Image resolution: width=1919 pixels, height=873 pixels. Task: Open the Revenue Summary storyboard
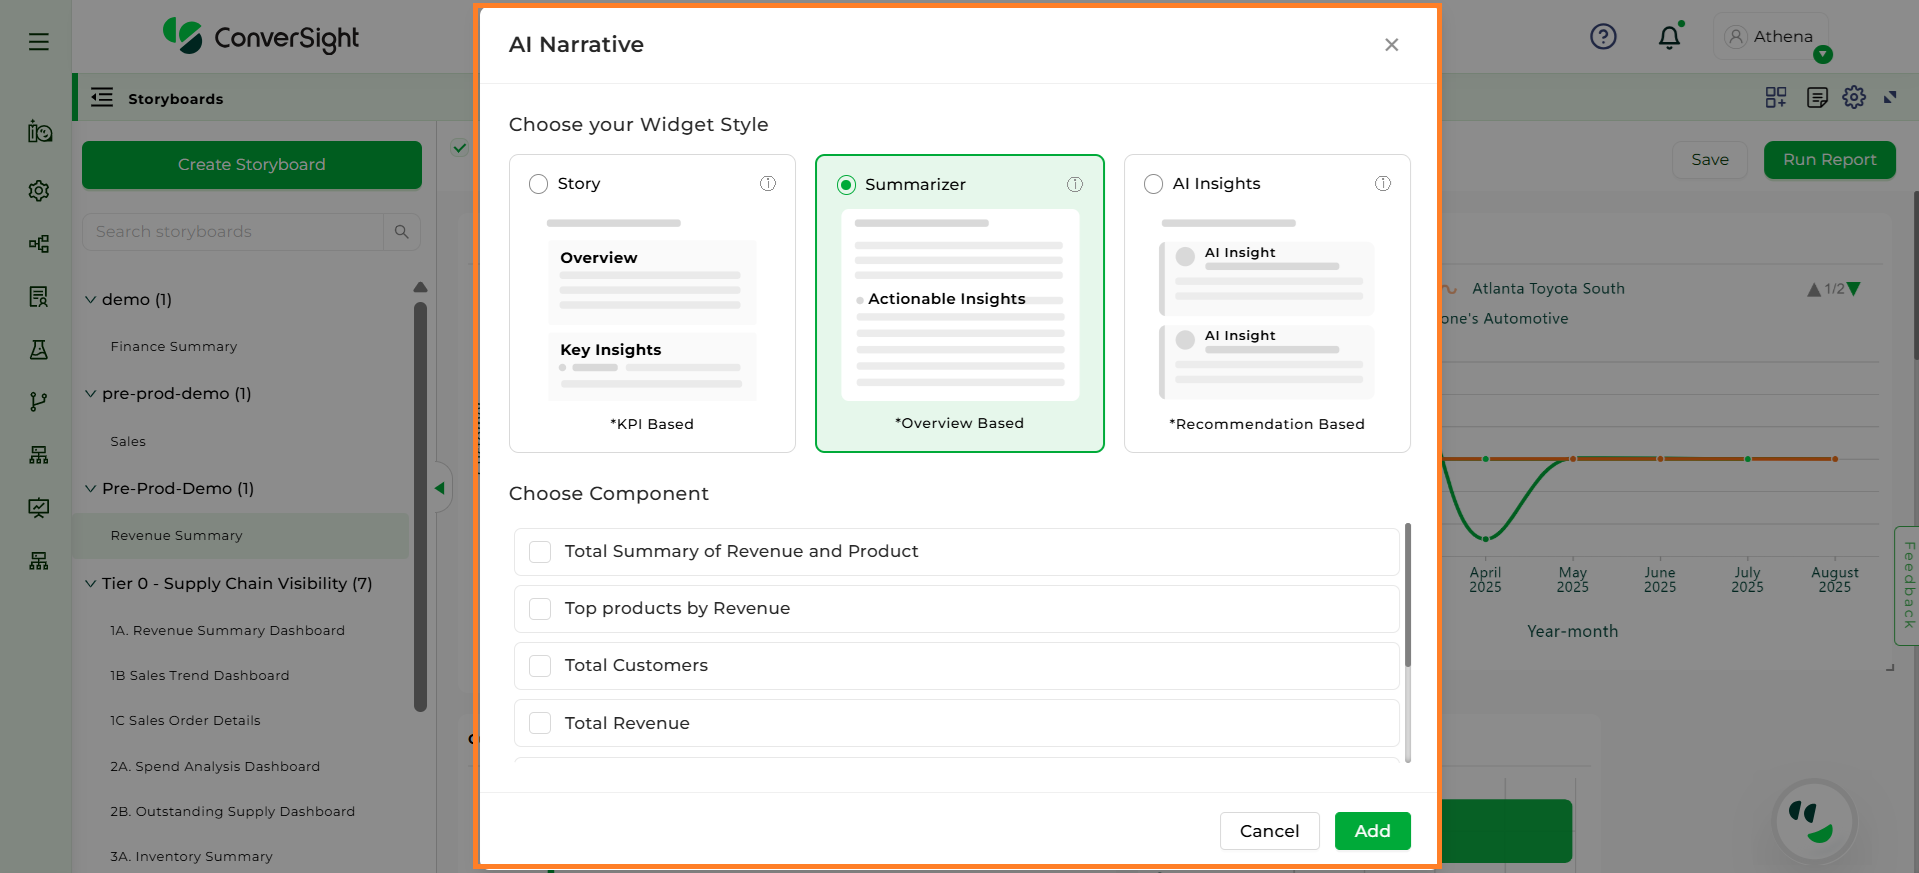[x=177, y=536]
